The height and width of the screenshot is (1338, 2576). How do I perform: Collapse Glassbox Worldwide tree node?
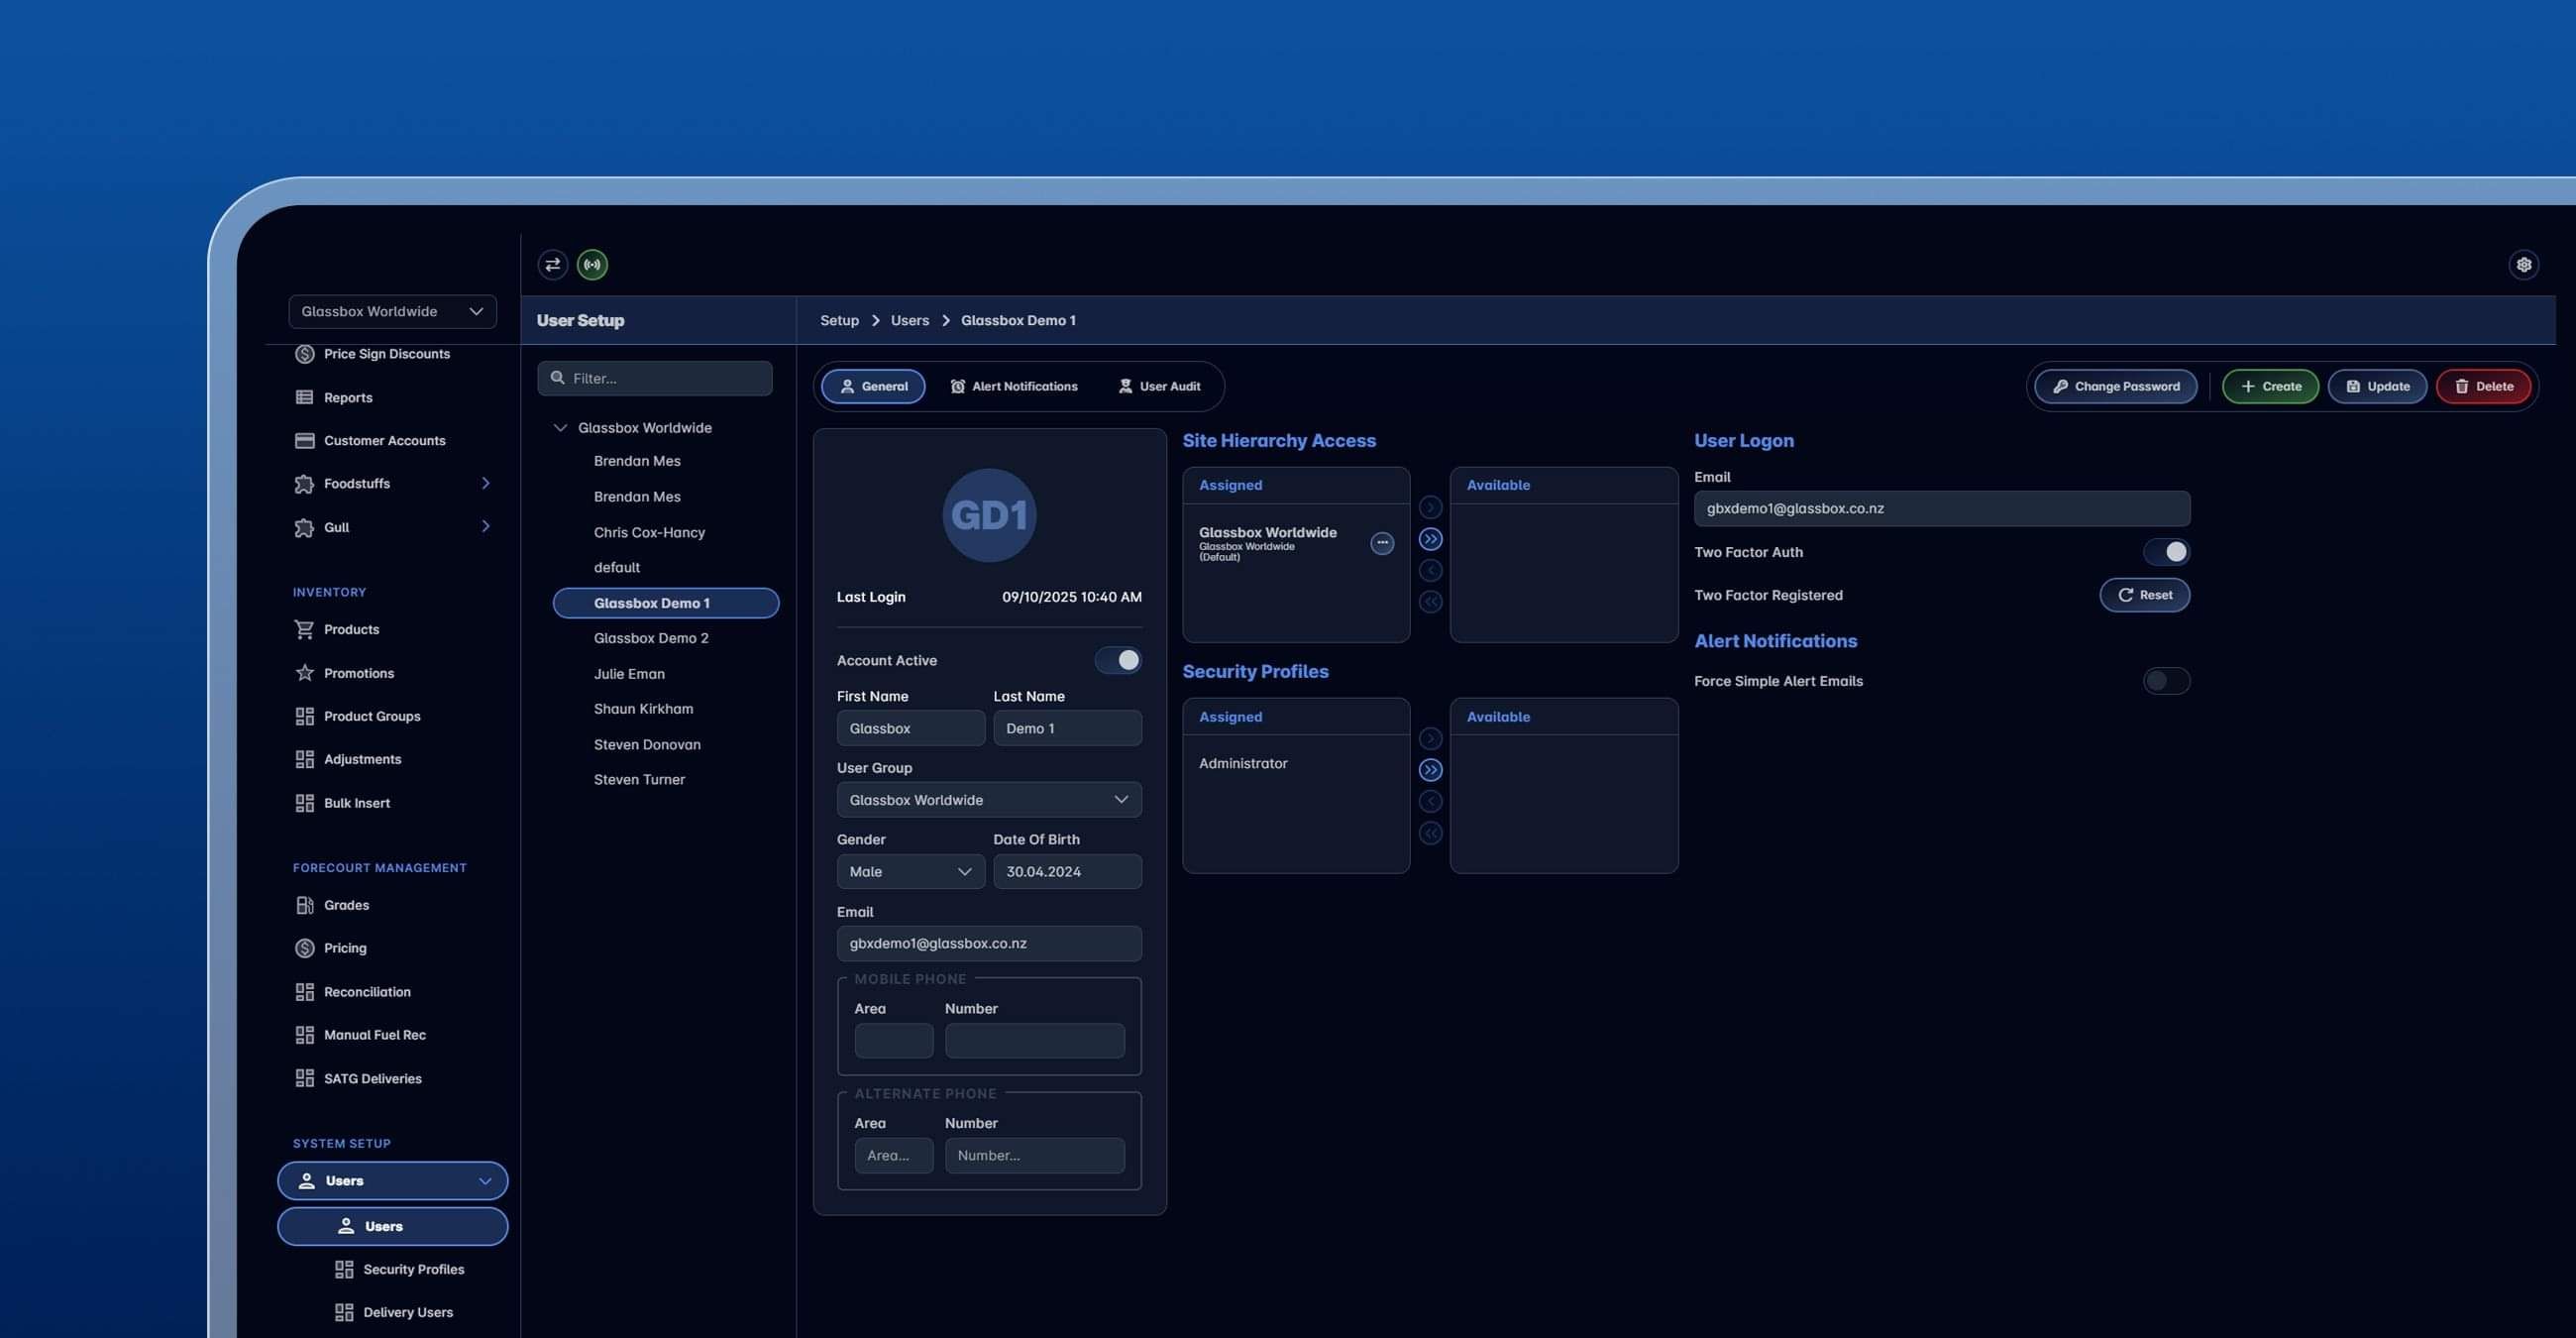pos(560,428)
